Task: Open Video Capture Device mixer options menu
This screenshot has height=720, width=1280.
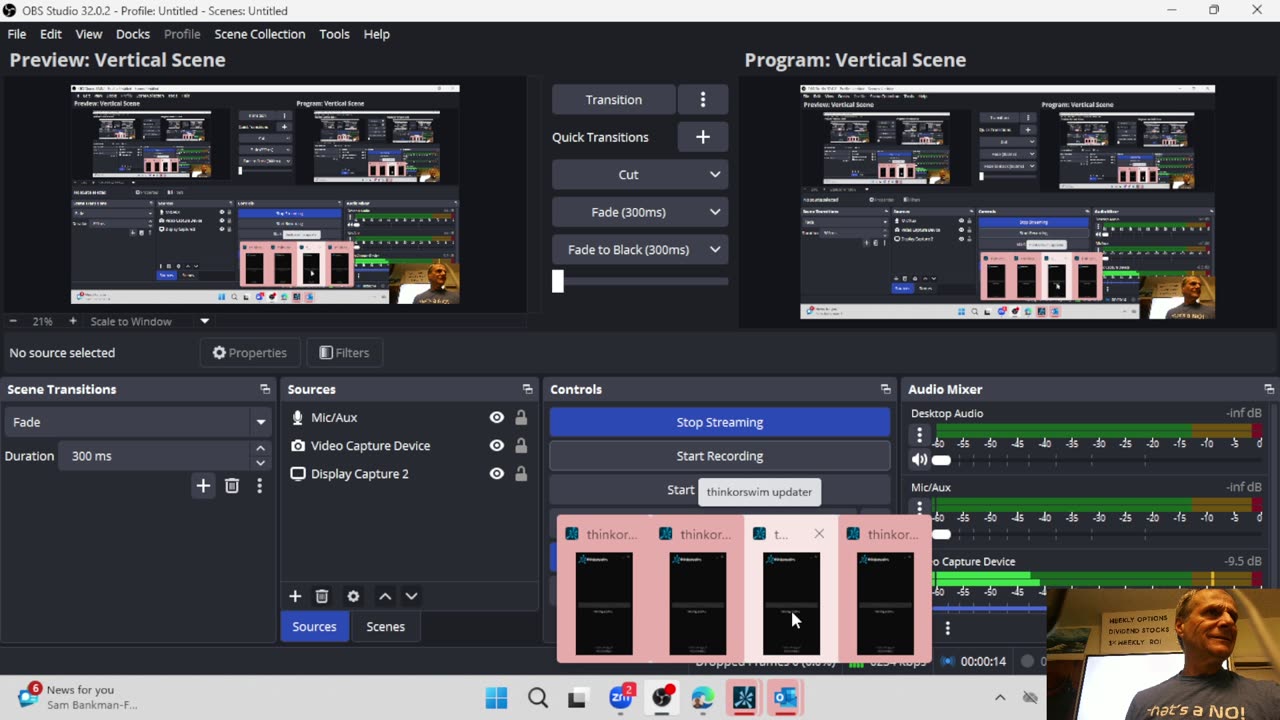Action: [947, 628]
